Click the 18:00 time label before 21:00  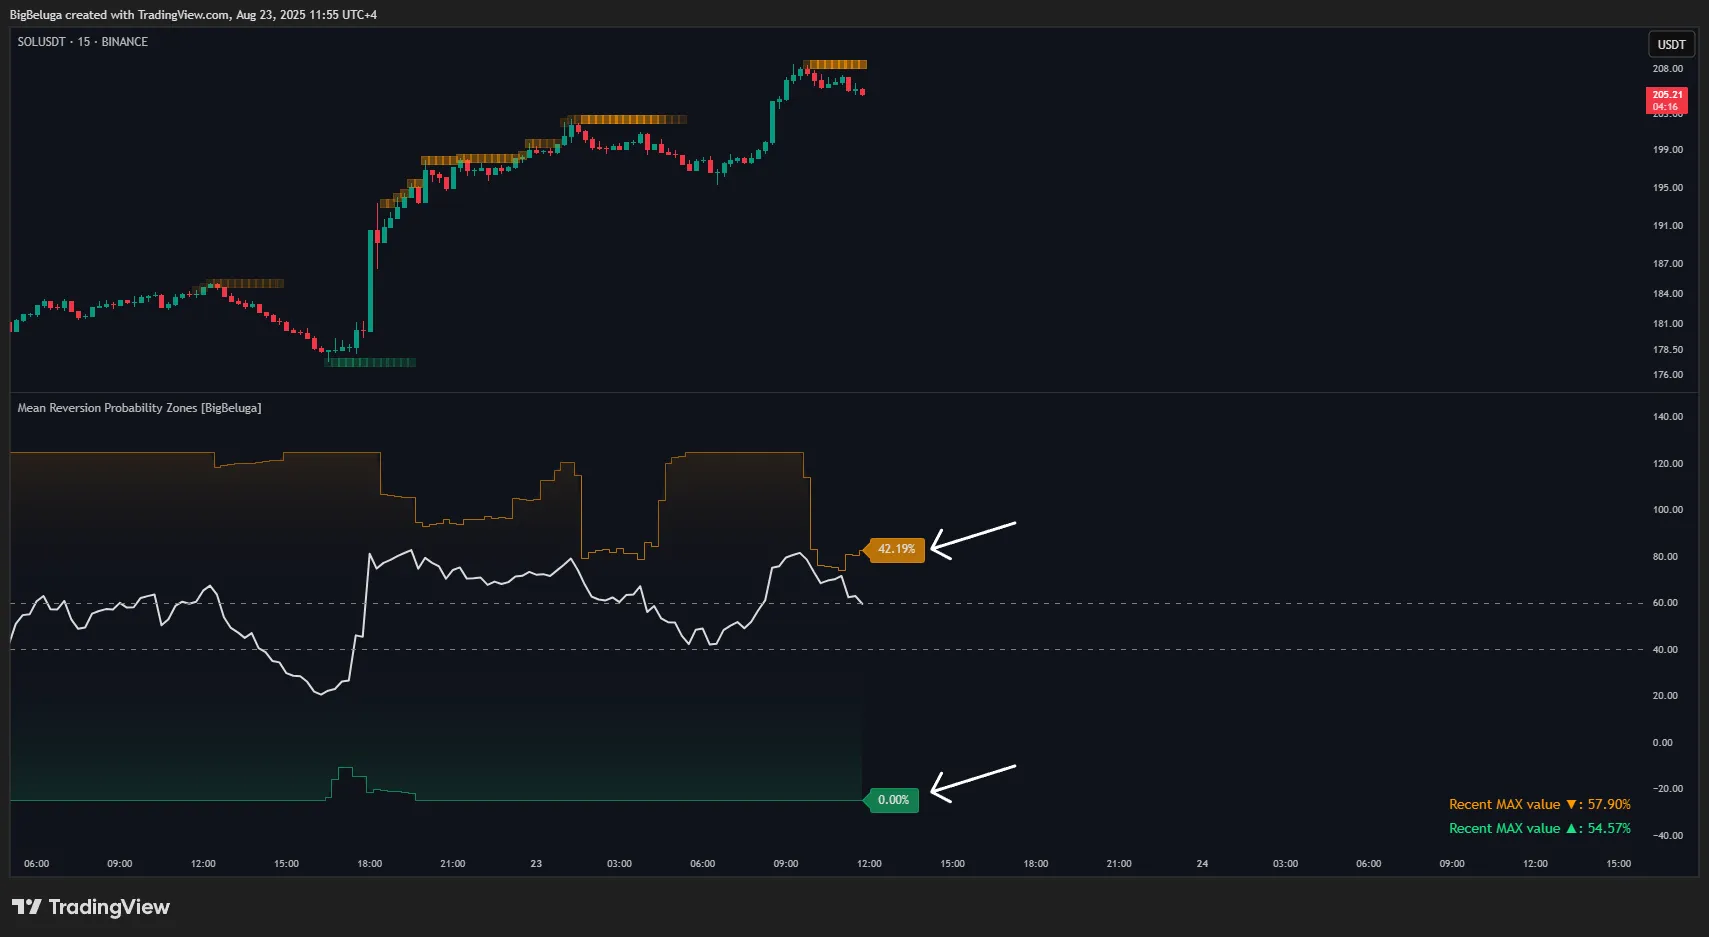[x=369, y=864]
